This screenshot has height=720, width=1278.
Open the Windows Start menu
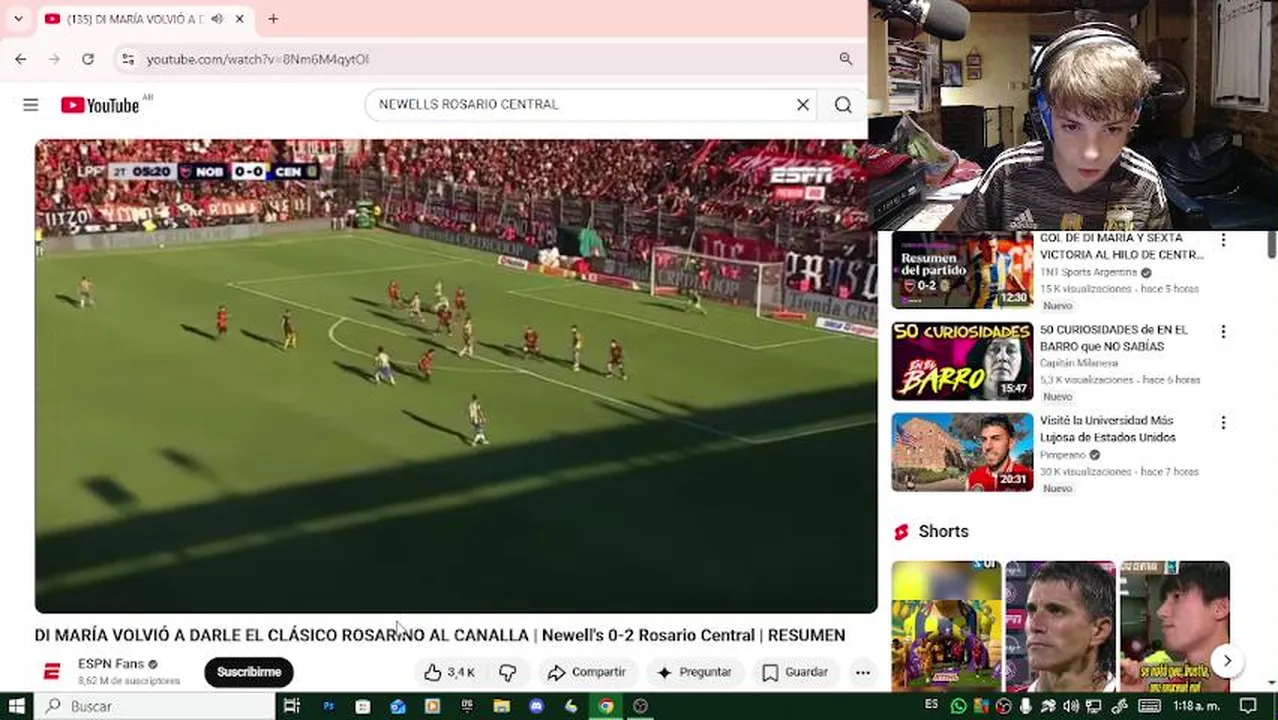click(16, 706)
